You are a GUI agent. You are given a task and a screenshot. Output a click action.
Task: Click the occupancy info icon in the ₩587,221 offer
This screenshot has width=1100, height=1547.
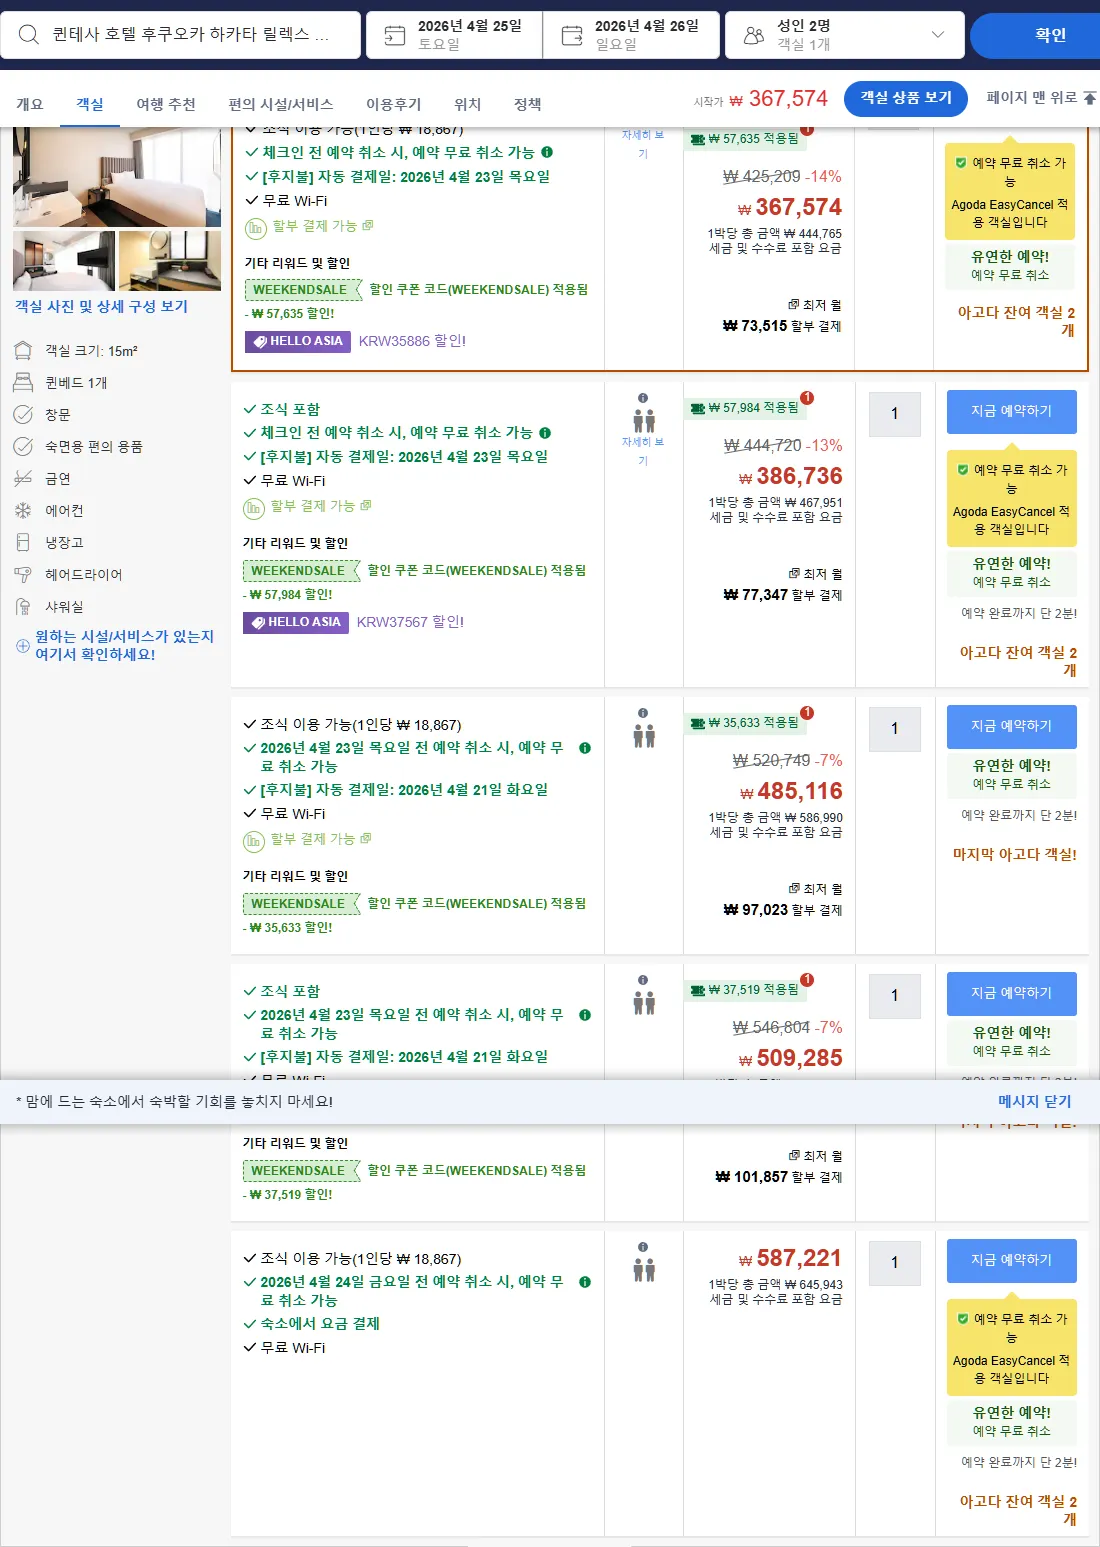click(x=643, y=1247)
